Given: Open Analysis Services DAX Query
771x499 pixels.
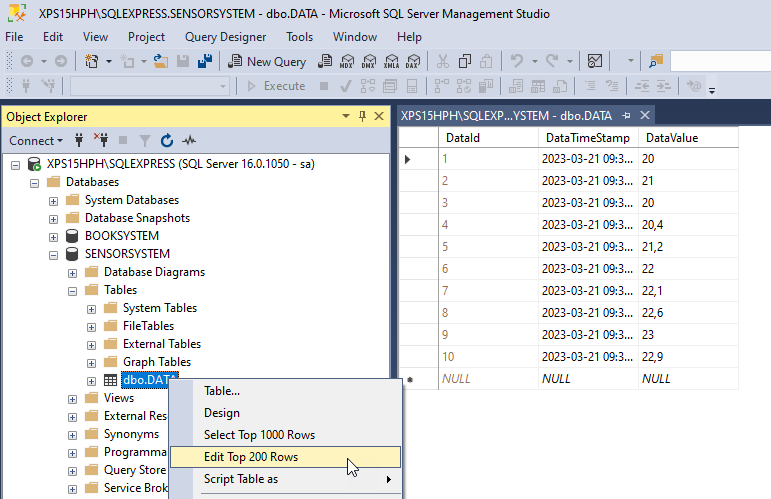Looking at the screenshot, I should pyautogui.click(x=414, y=61).
